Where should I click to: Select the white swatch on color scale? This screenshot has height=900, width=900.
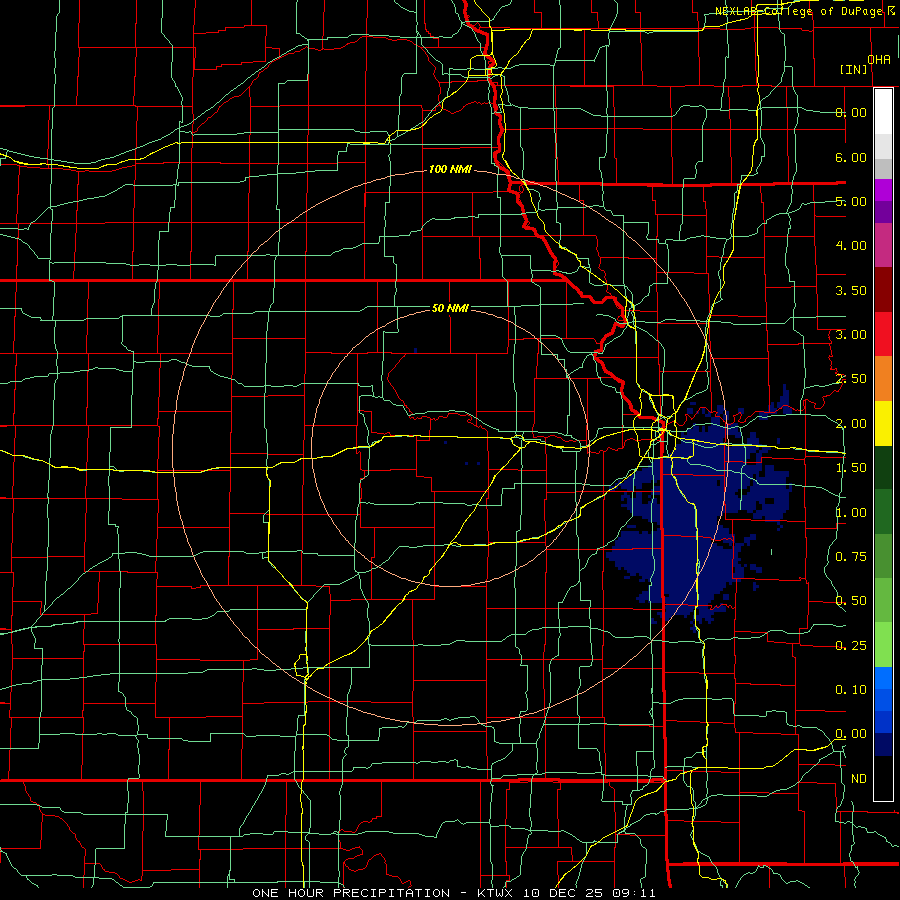pos(883,112)
